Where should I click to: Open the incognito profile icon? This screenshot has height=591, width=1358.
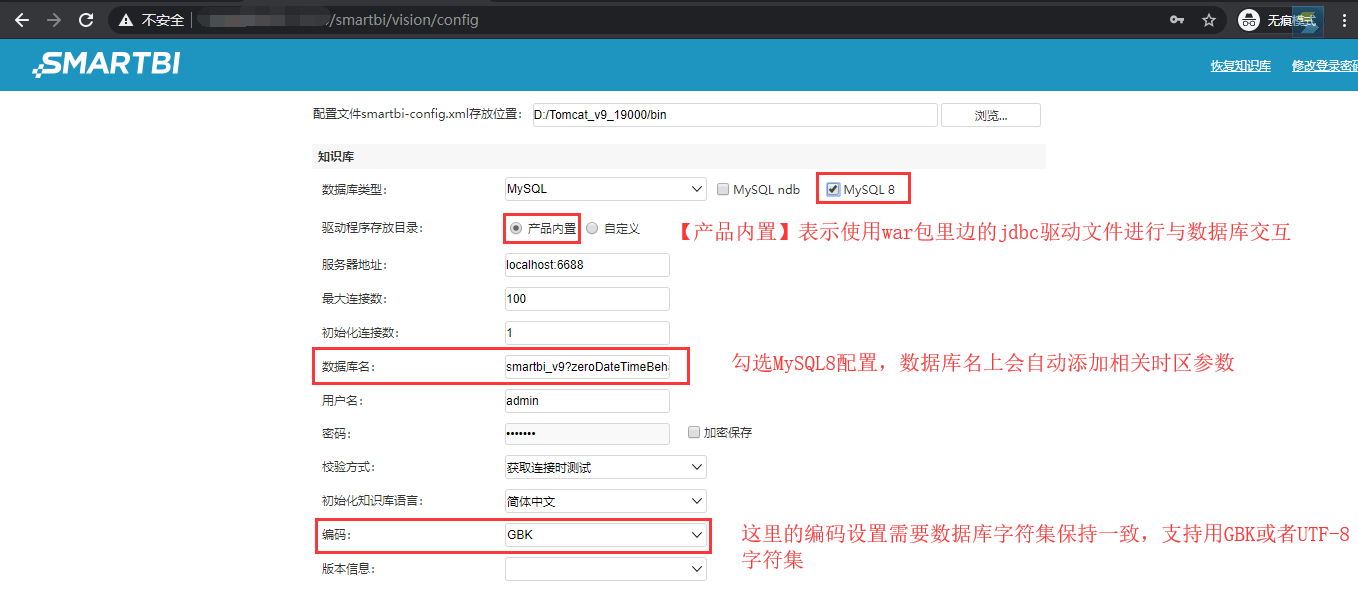[x=1249, y=20]
